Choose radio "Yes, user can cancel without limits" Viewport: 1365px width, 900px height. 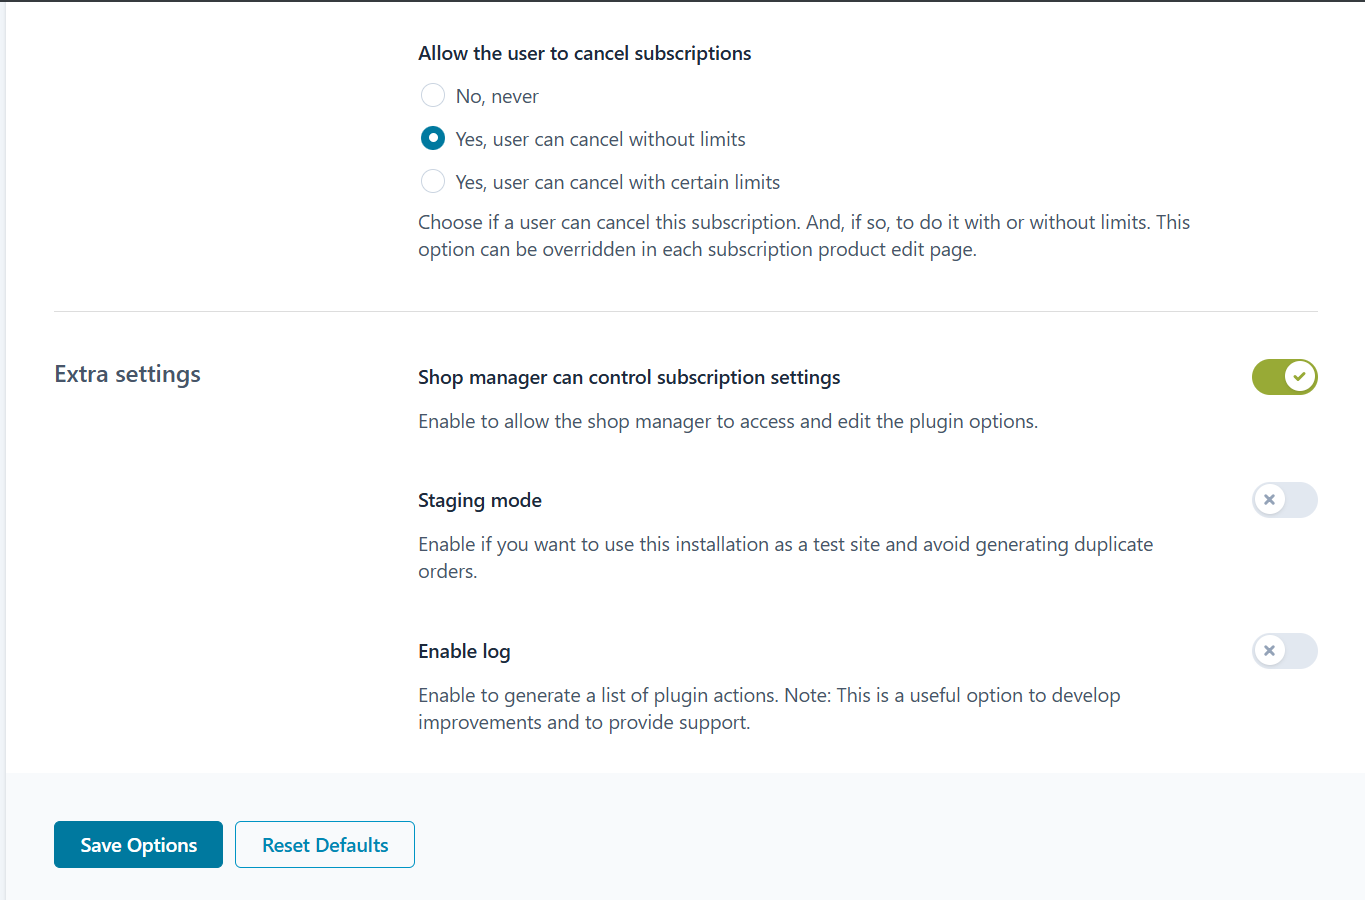coord(432,138)
